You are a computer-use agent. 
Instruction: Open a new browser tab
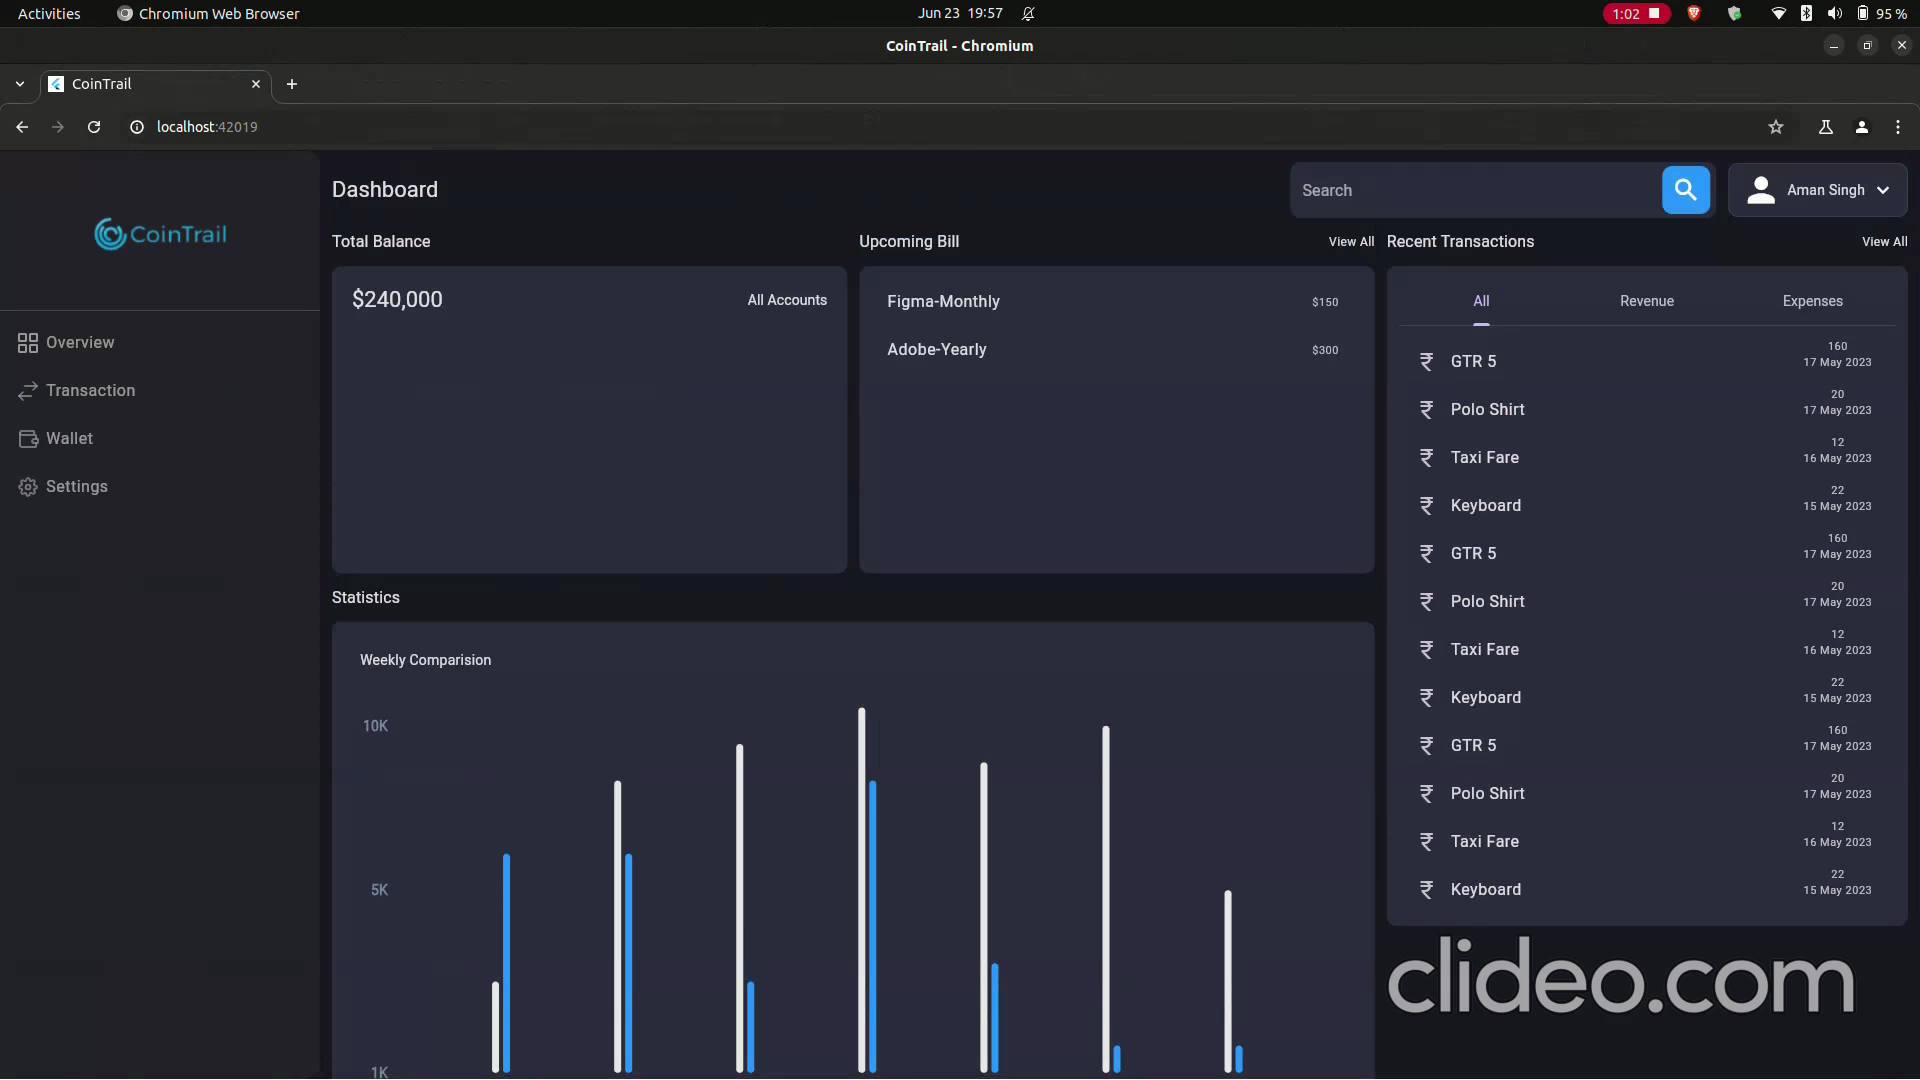click(292, 84)
